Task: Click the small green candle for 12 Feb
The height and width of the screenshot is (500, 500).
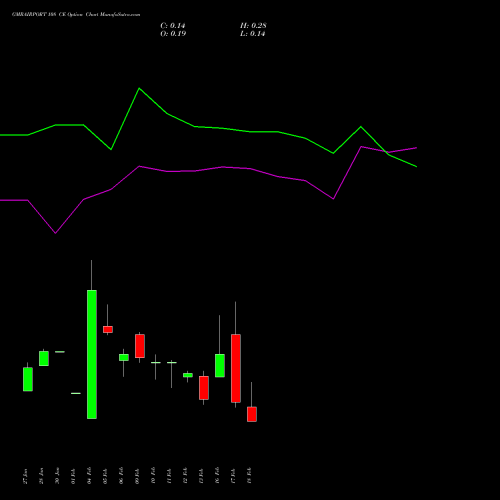Action: 188,375
